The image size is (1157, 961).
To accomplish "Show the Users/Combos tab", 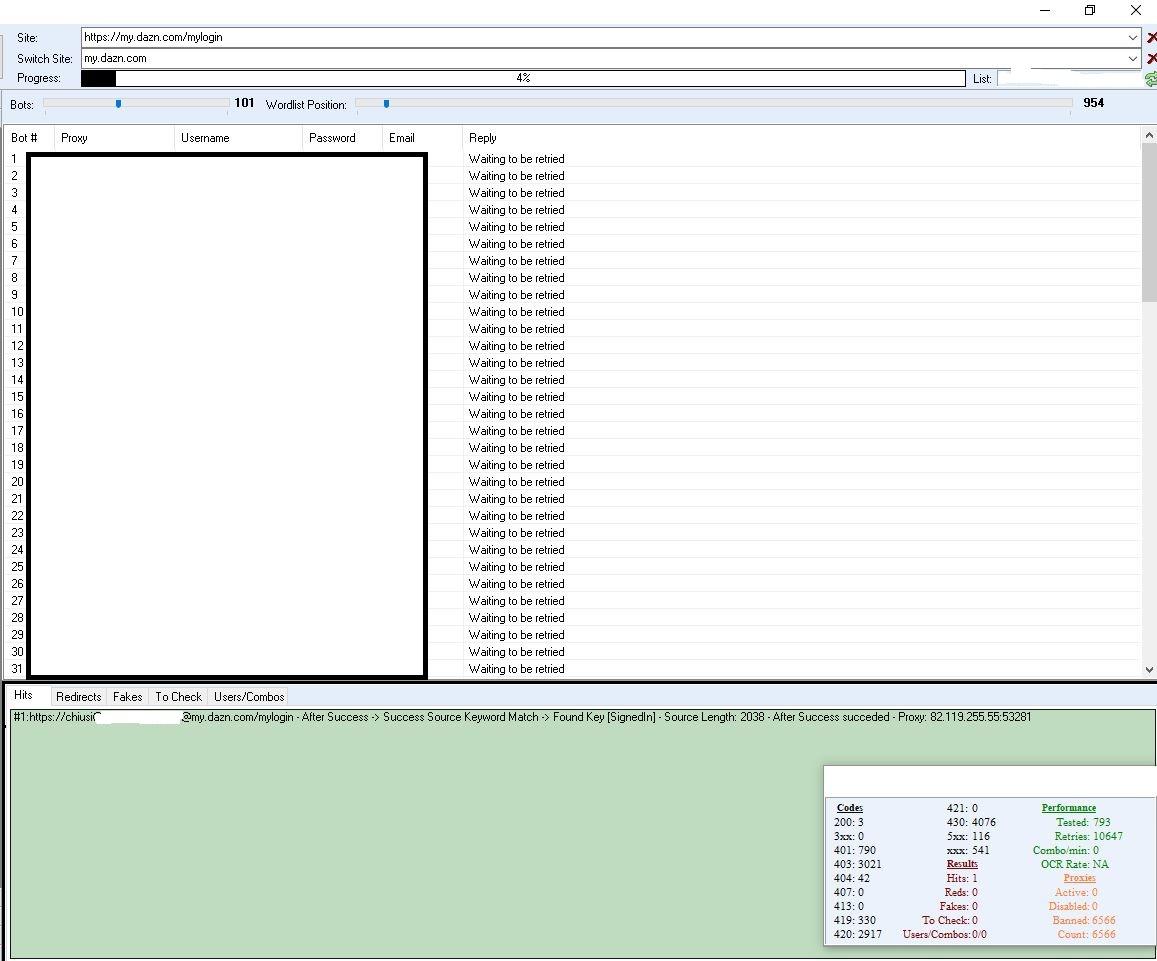I will pos(249,697).
